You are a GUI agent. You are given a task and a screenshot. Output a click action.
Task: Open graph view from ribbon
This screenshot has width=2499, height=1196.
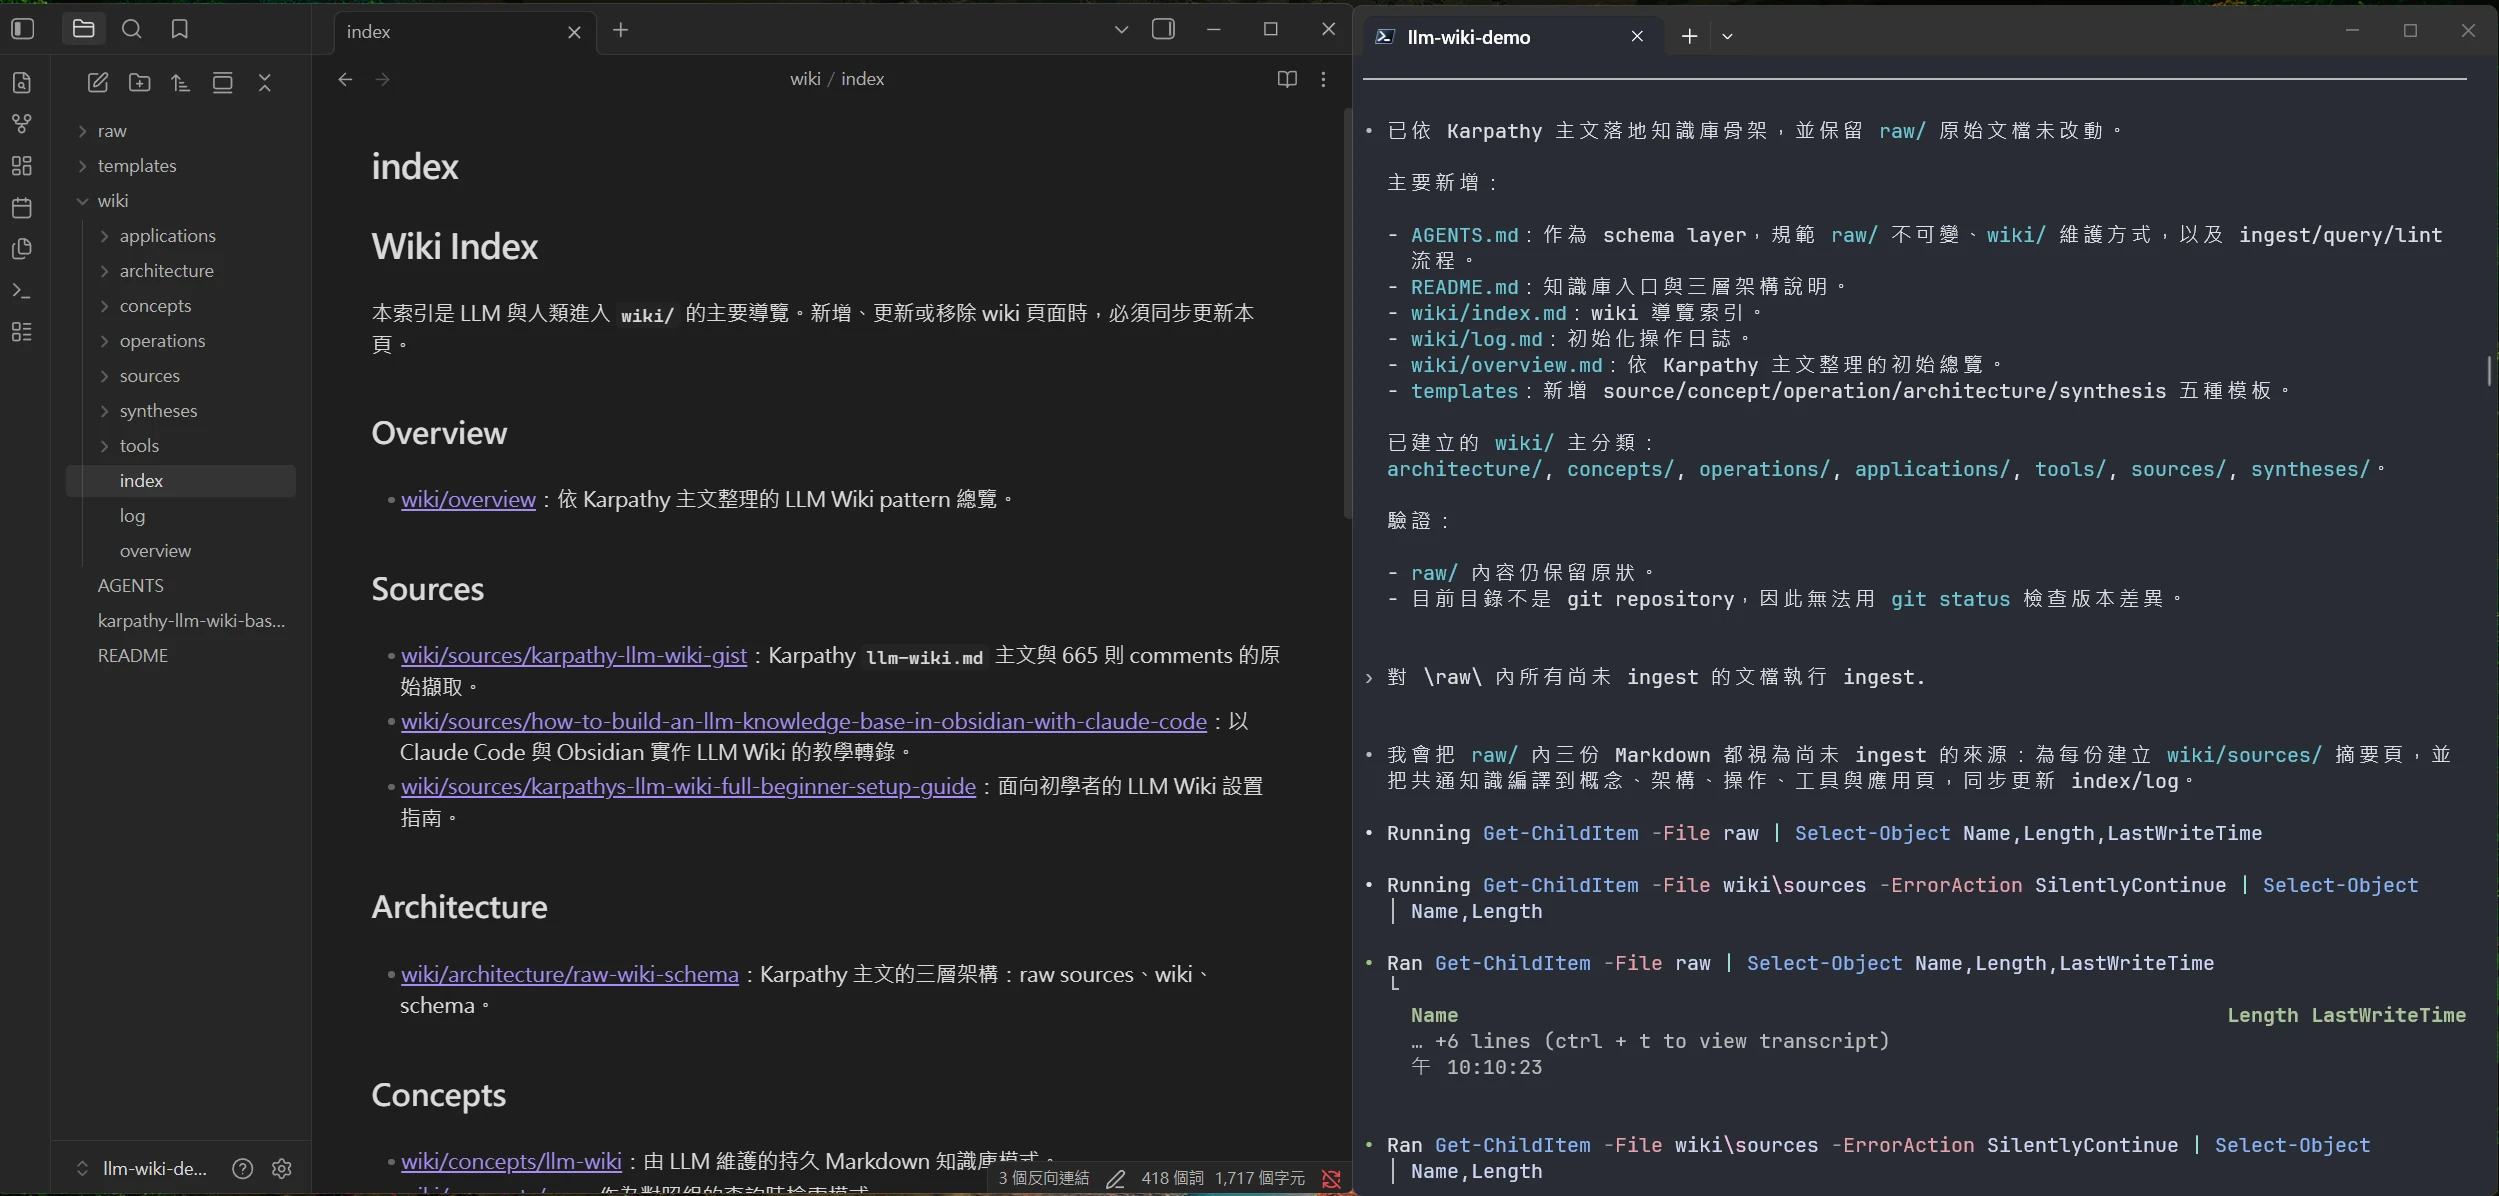22,124
